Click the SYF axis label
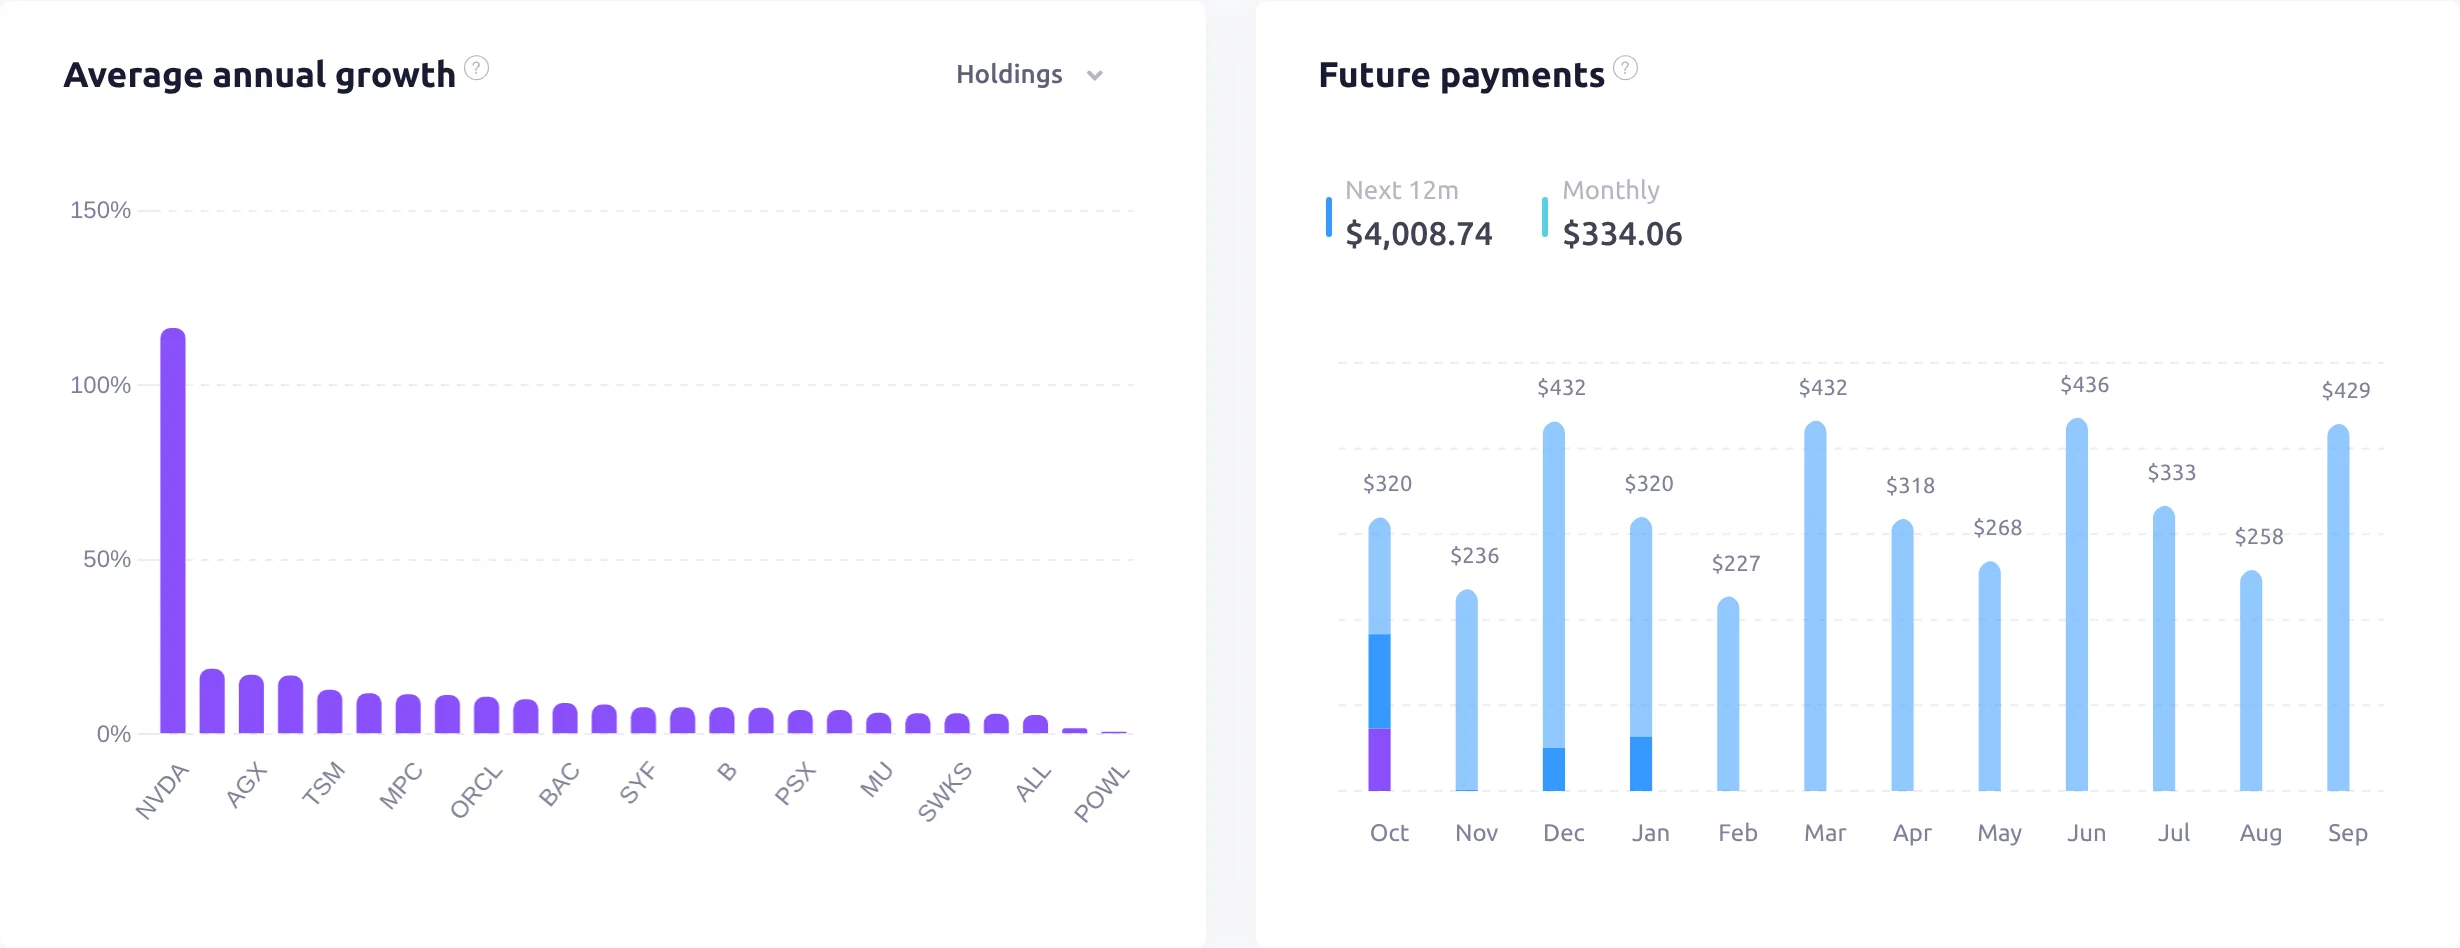Viewport: 2460px width, 948px height. point(637,782)
